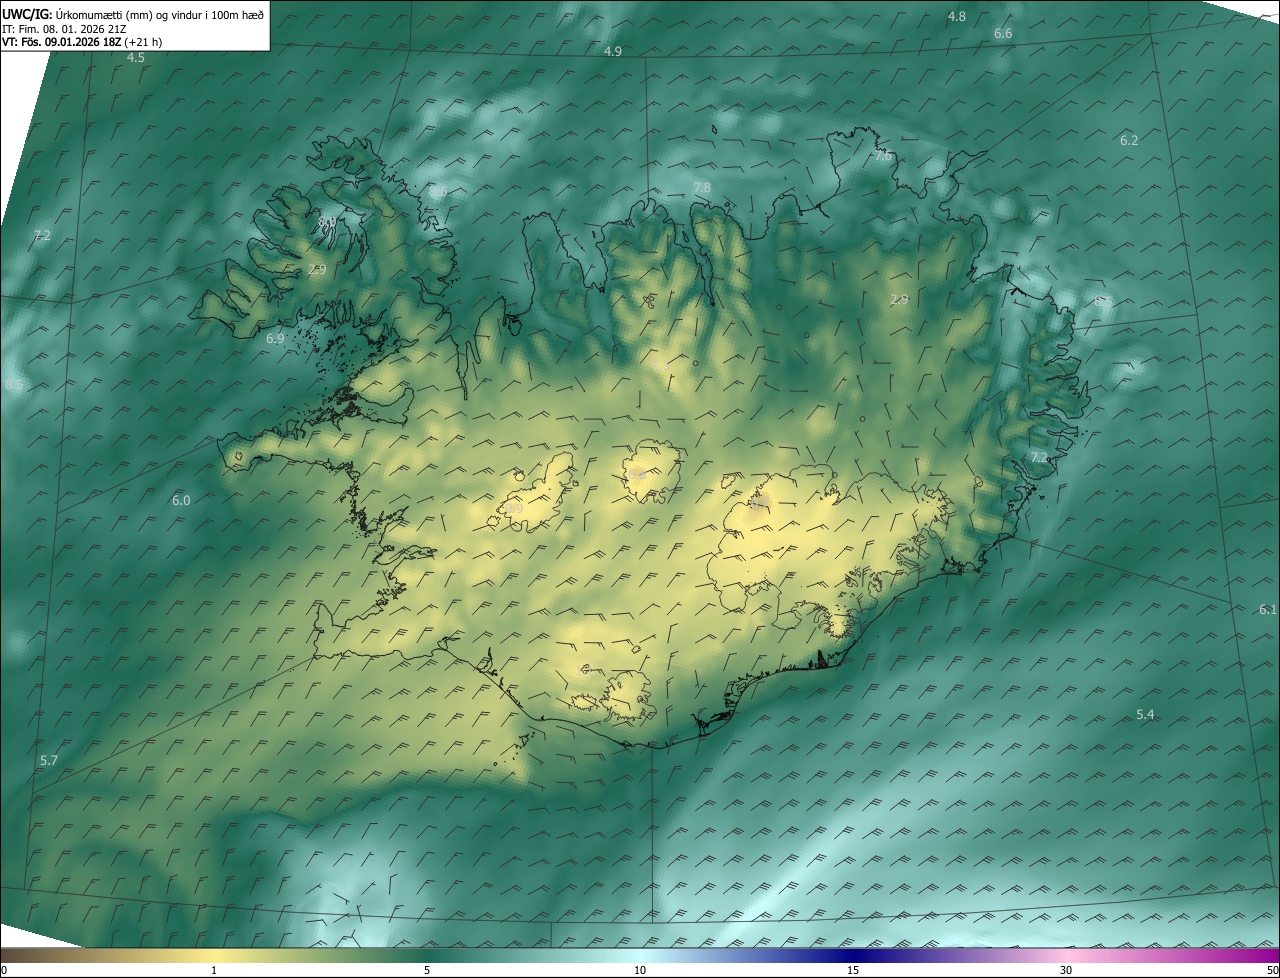1280x978 pixels.
Task: Click the colour scale tick labelled 50
Action: [1272, 970]
